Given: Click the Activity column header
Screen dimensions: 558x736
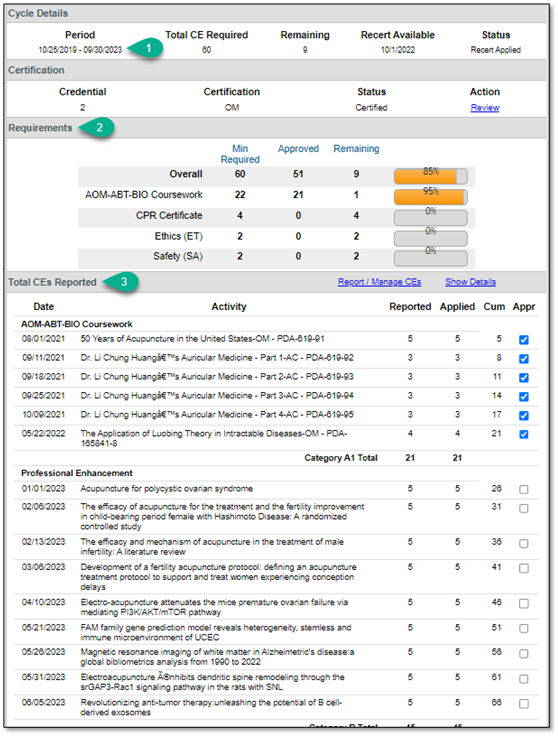Looking at the screenshot, I should point(229,307).
